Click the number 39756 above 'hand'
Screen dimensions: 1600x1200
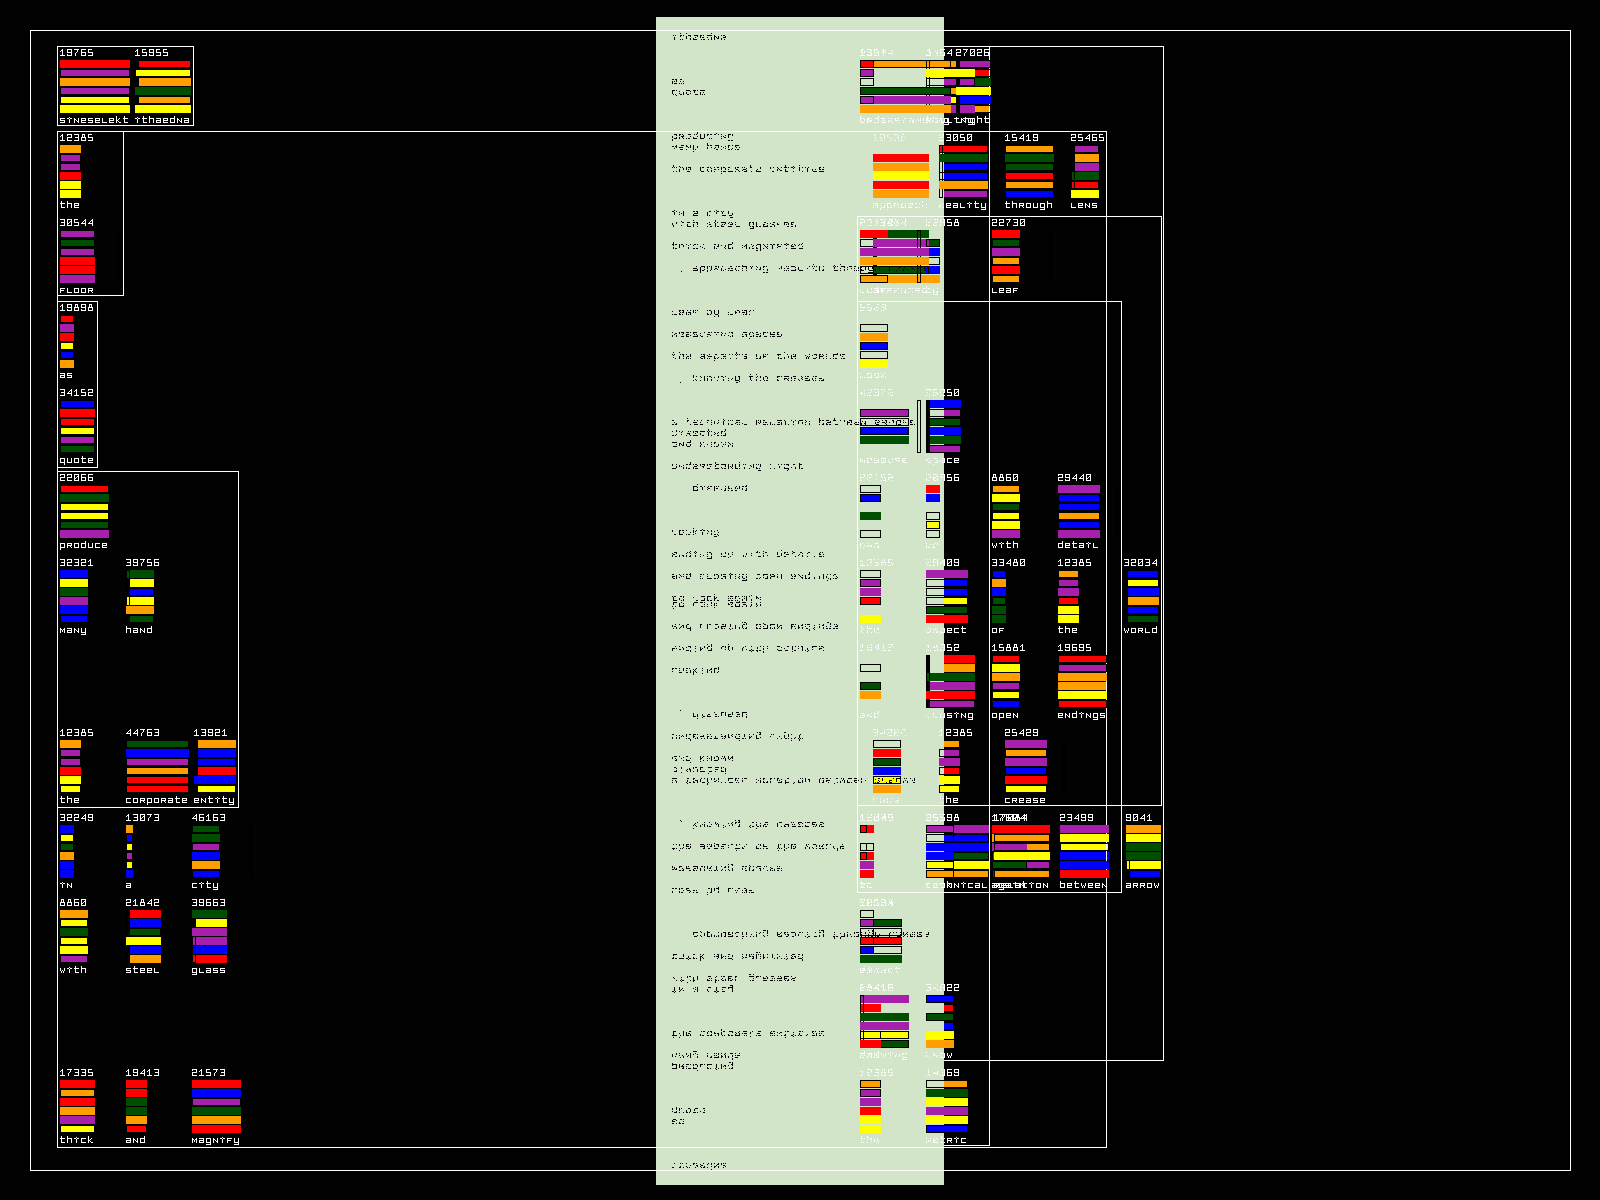click(x=142, y=563)
